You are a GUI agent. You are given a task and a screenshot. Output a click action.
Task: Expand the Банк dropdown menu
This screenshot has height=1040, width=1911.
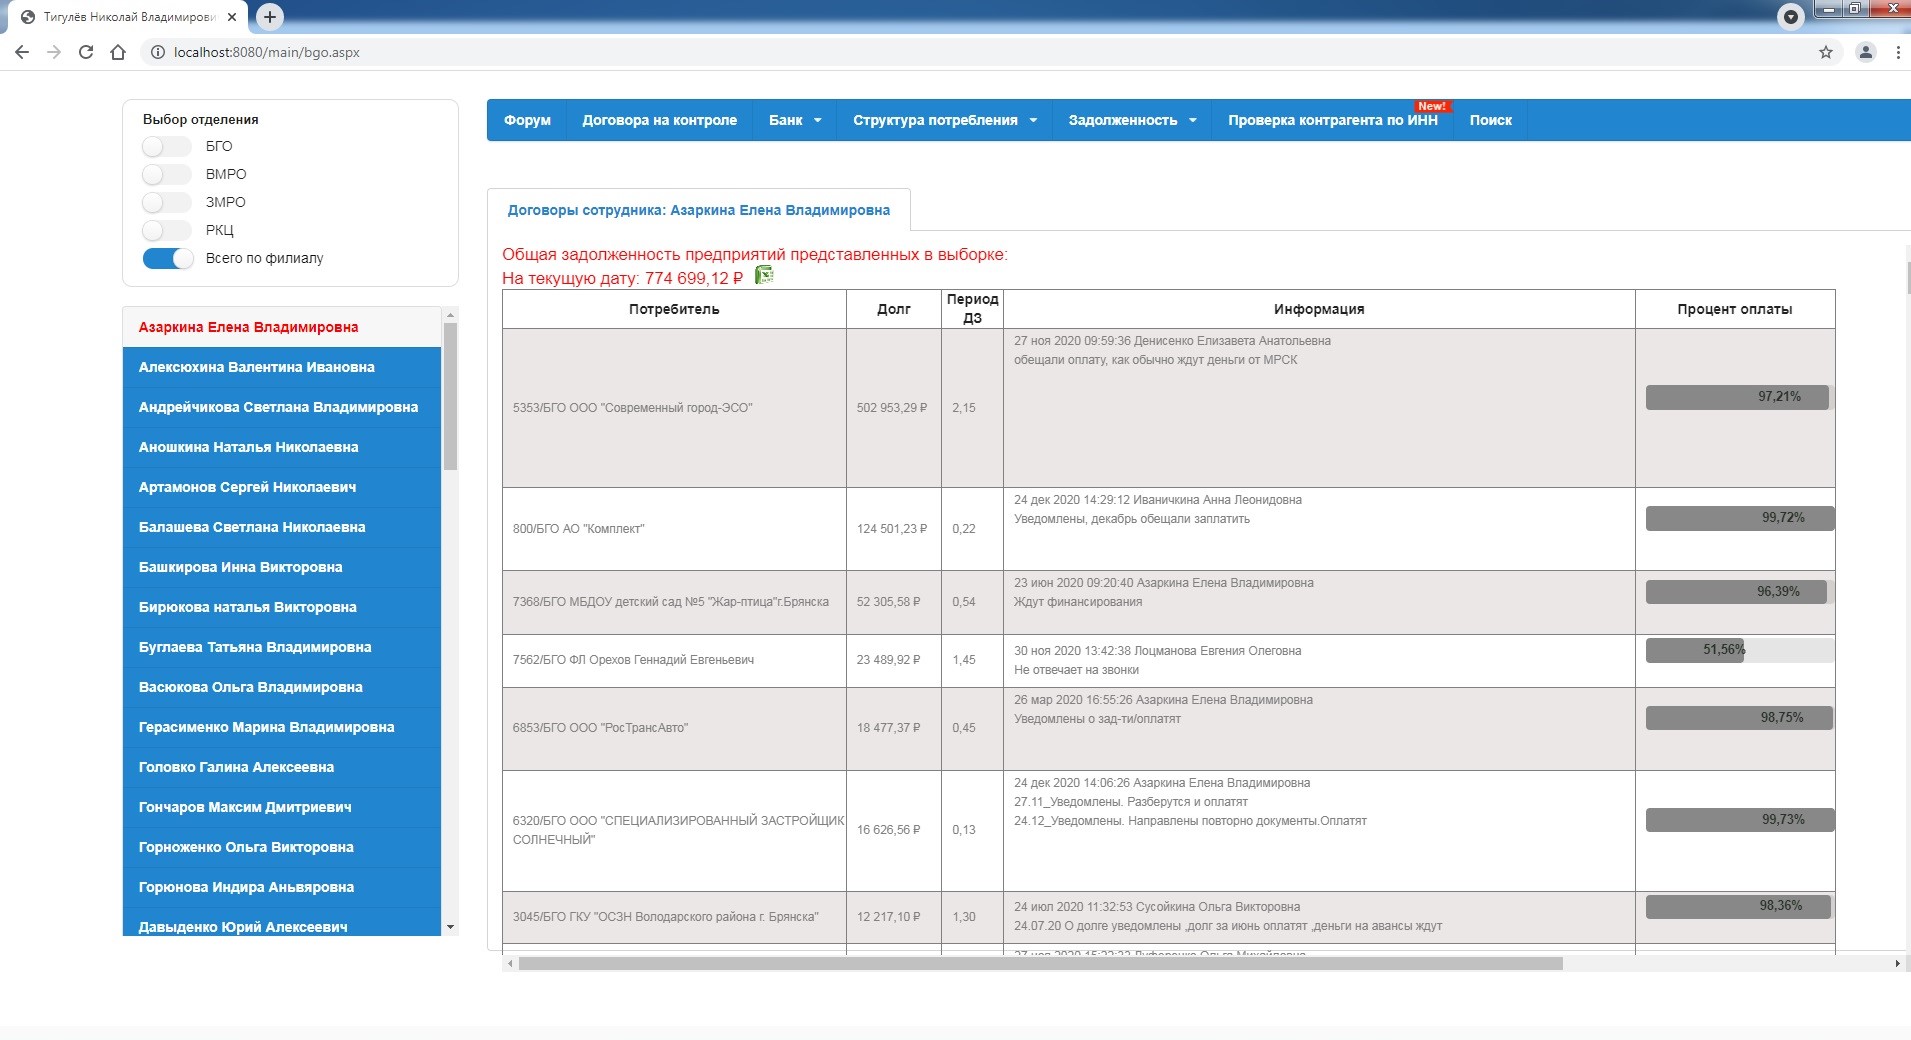click(x=795, y=120)
